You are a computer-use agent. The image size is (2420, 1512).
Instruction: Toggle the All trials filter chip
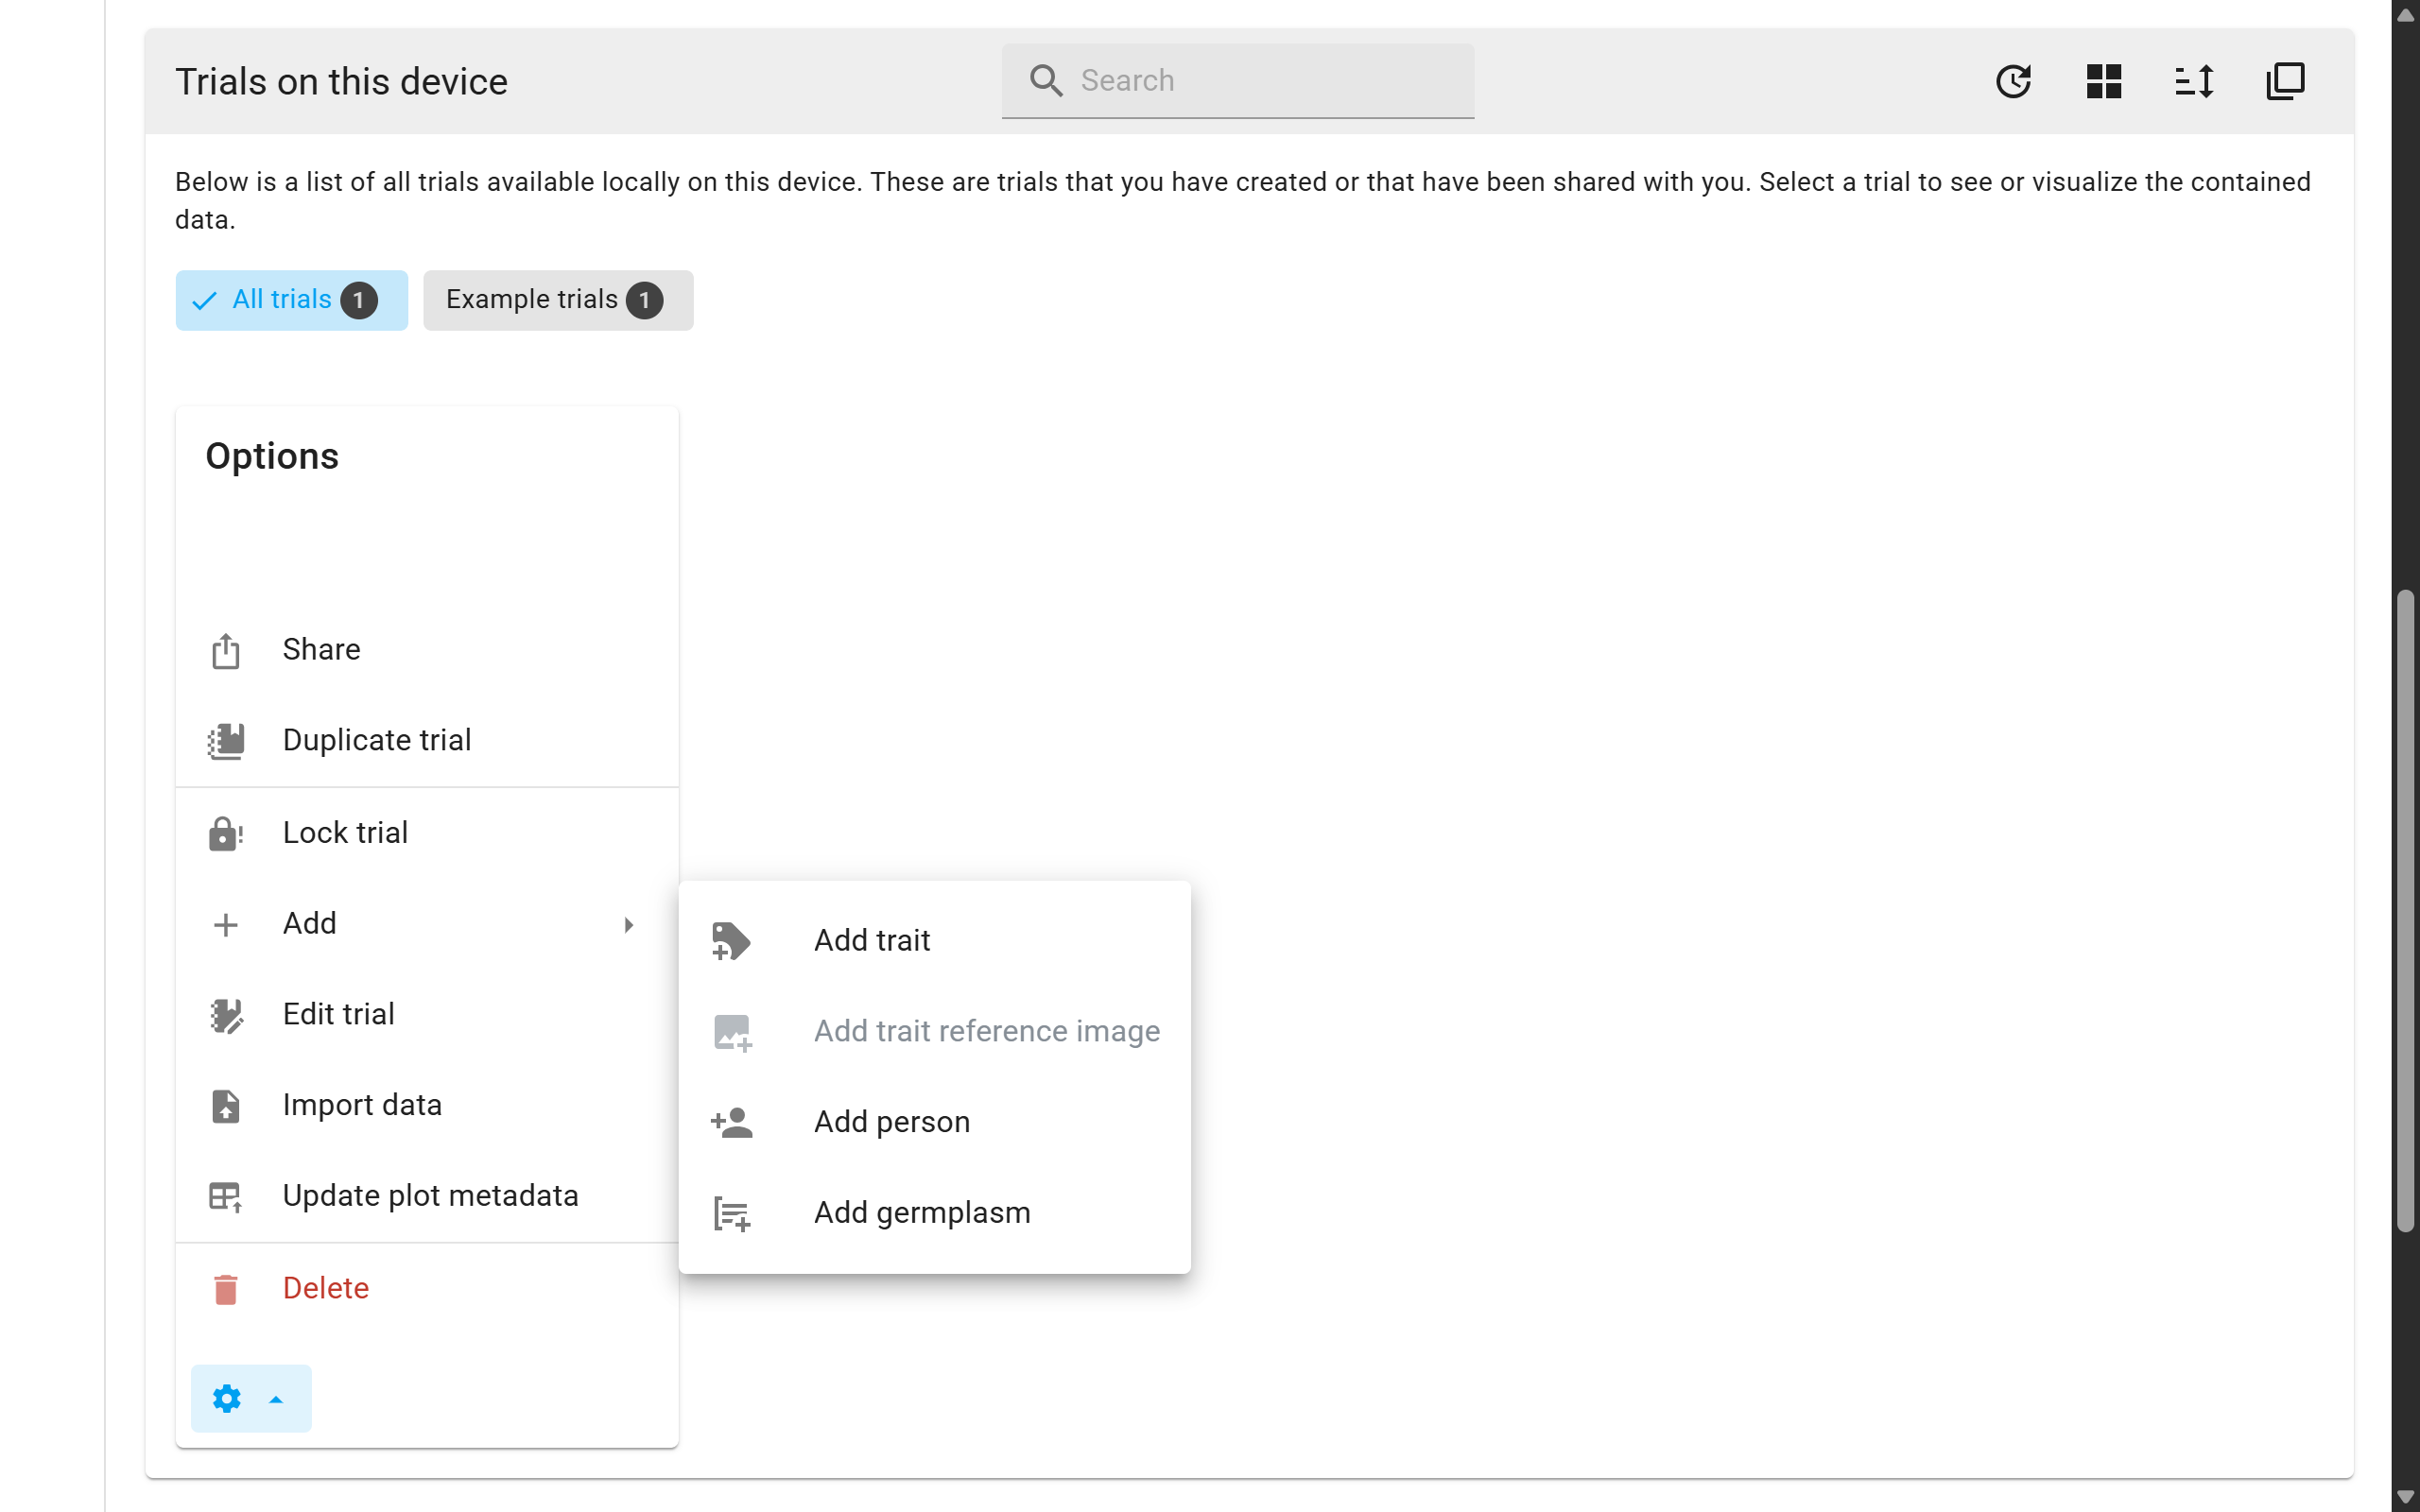click(291, 300)
